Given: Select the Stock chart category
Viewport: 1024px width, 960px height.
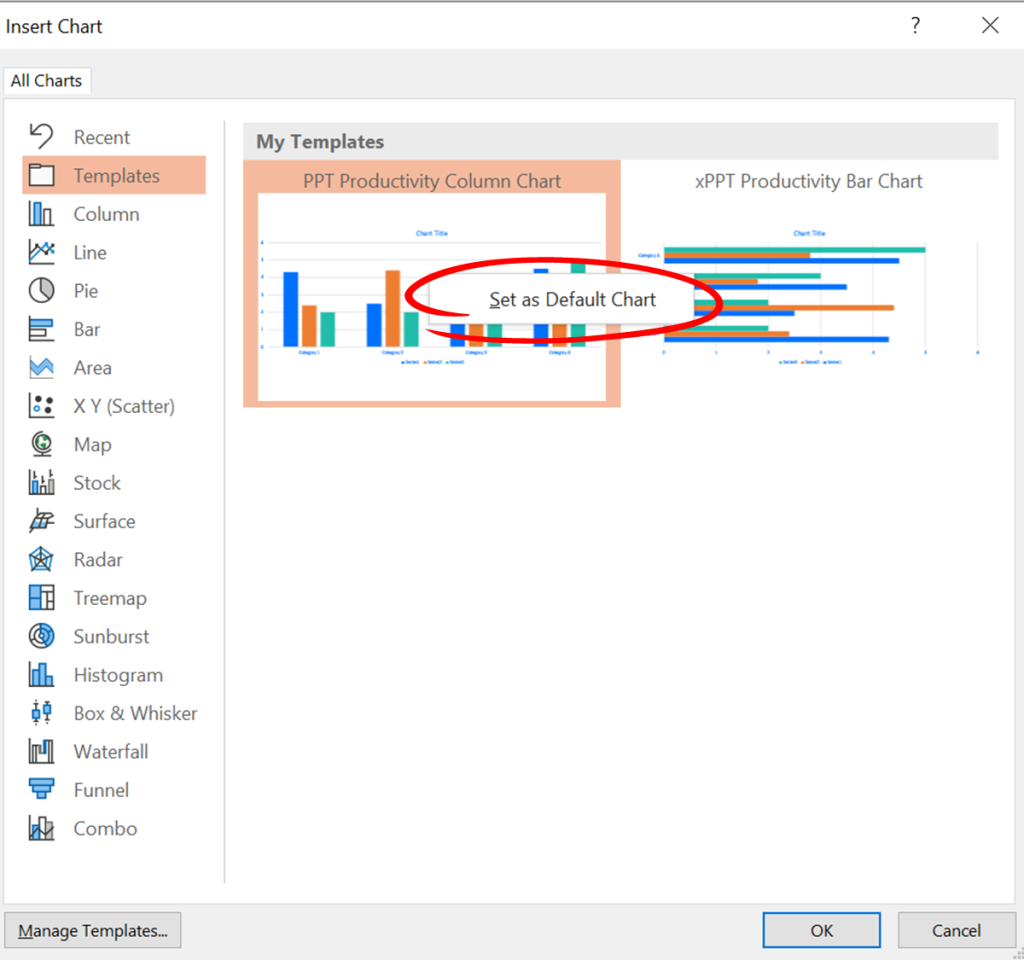Looking at the screenshot, I should pos(96,482).
